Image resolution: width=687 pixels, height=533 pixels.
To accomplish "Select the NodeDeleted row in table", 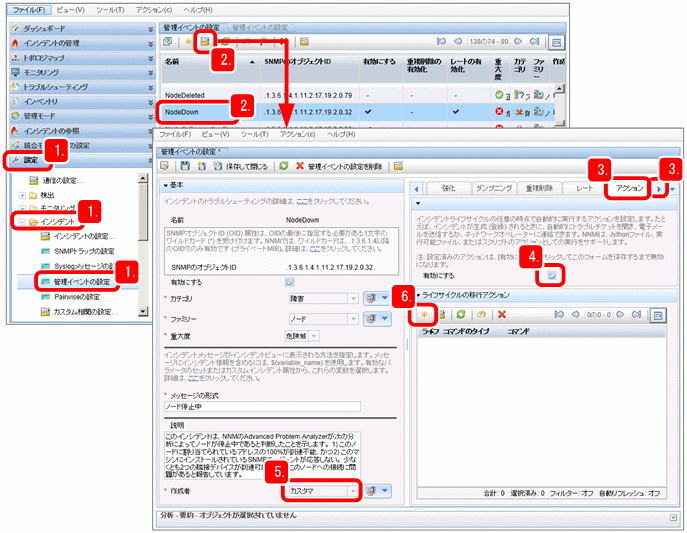I will (x=358, y=95).
